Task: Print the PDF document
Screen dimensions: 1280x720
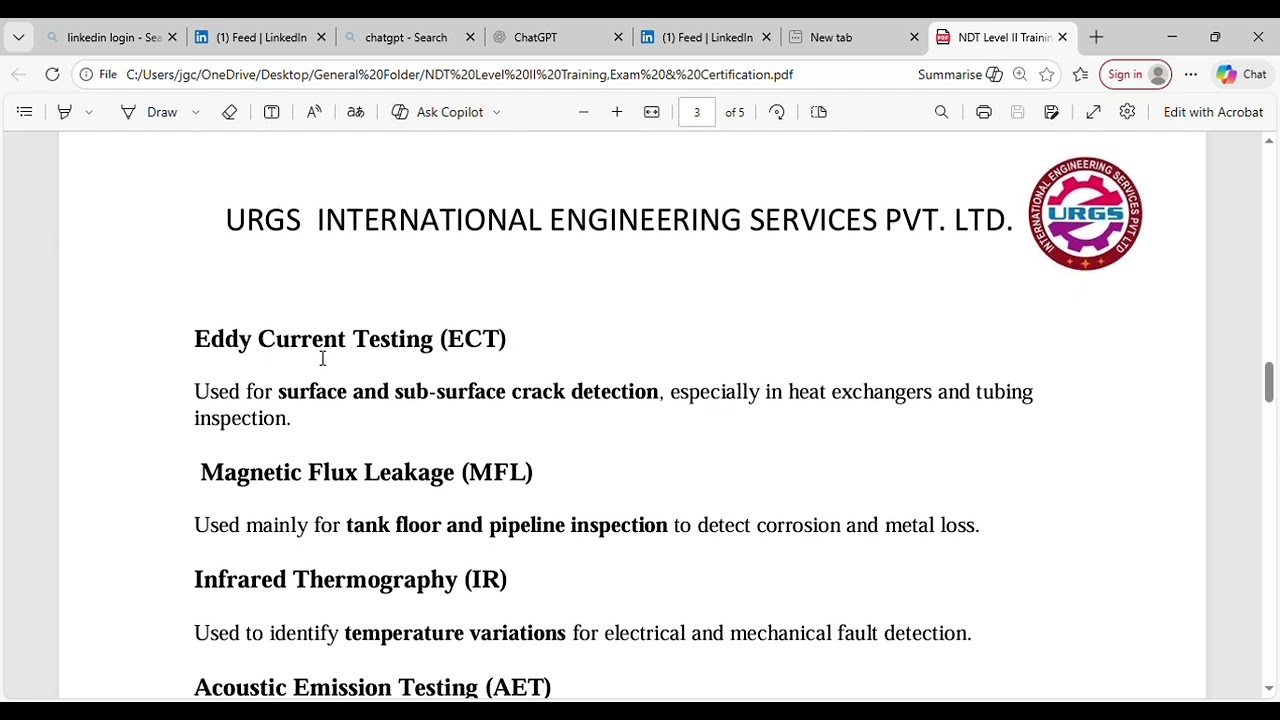Action: pos(984,112)
